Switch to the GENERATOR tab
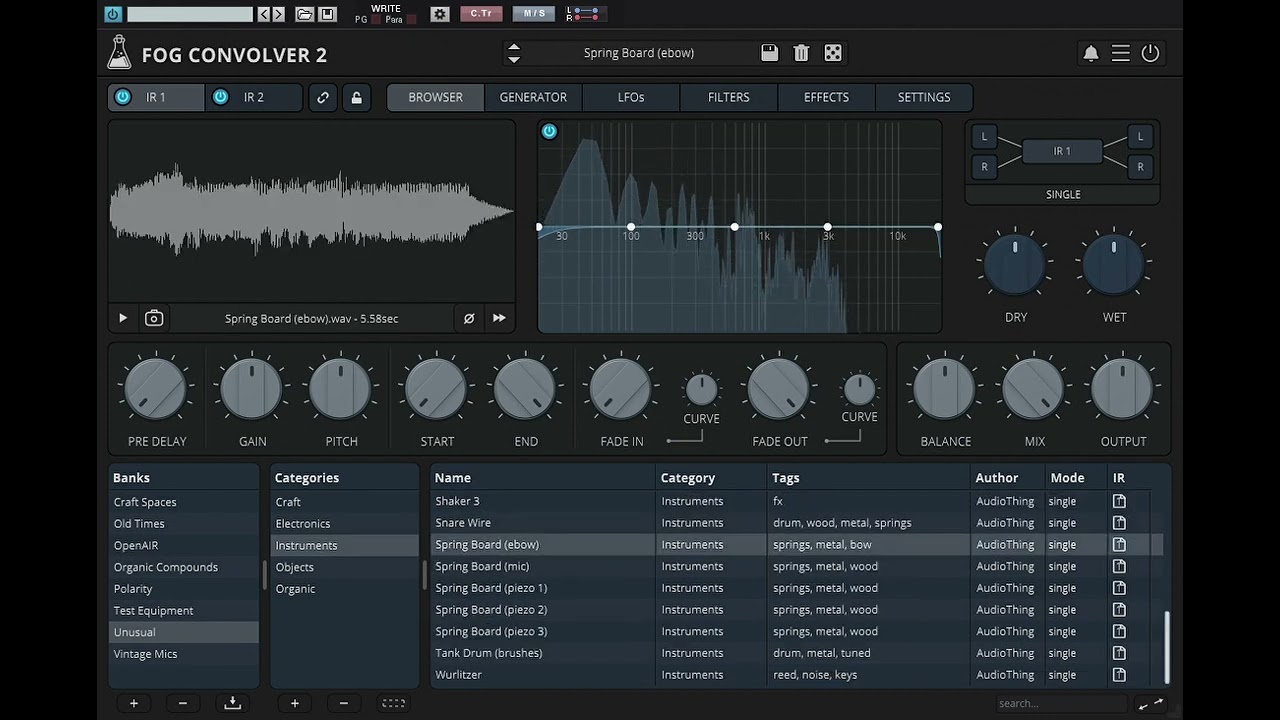The width and height of the screenshot is (1280, 720). (x=533, y=97)
